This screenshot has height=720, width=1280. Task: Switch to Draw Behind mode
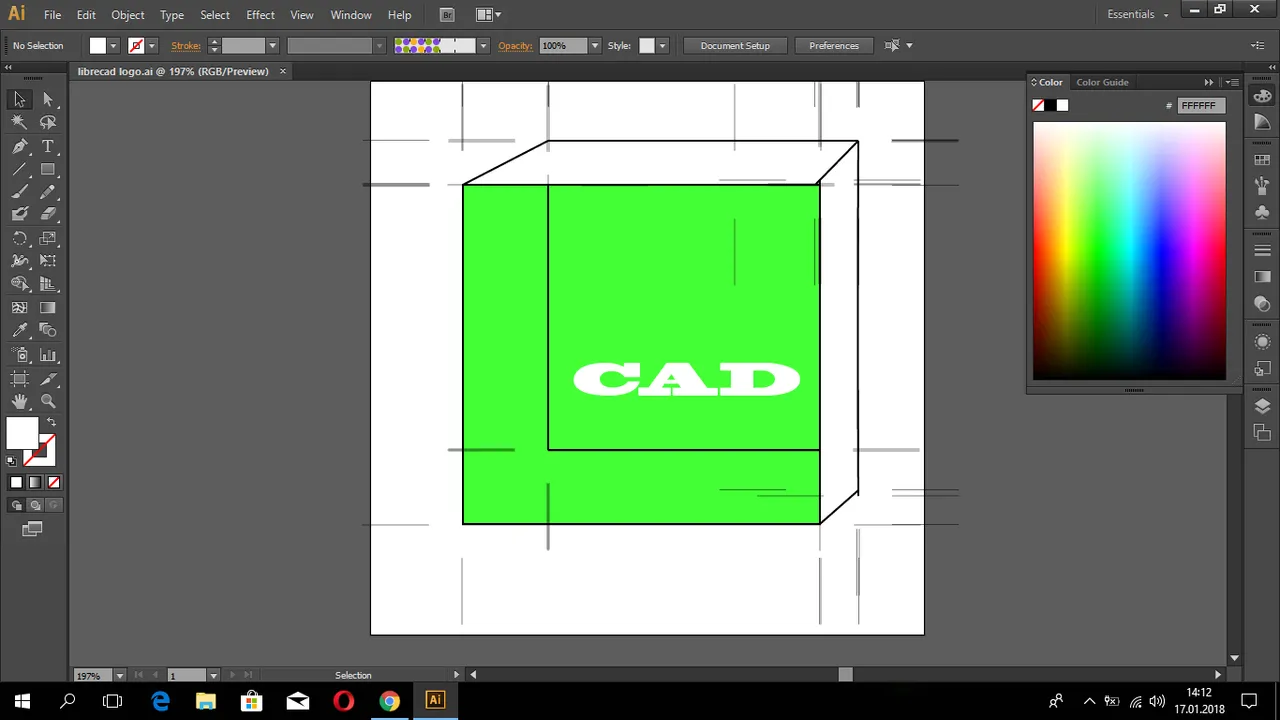click(x=35, y=505)
